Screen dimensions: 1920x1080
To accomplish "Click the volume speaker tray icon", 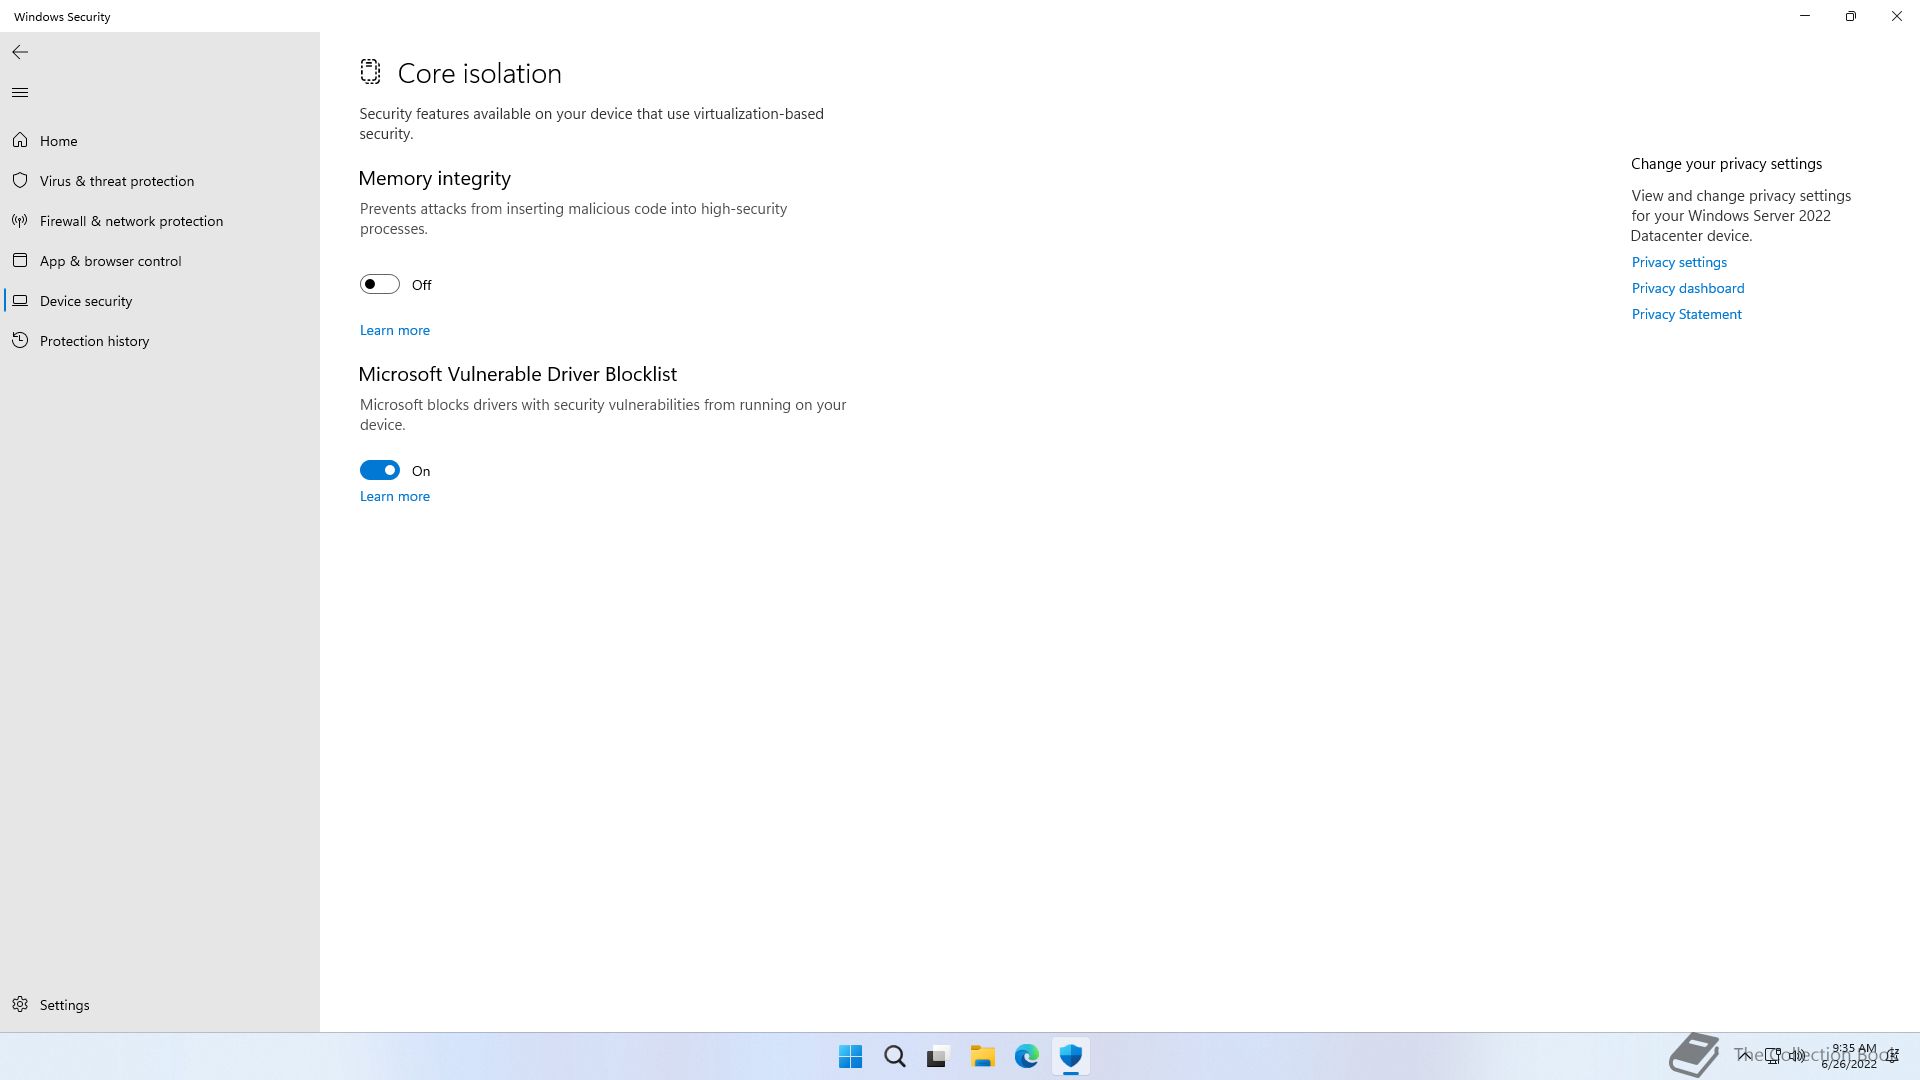I will coord(1797,1056).
